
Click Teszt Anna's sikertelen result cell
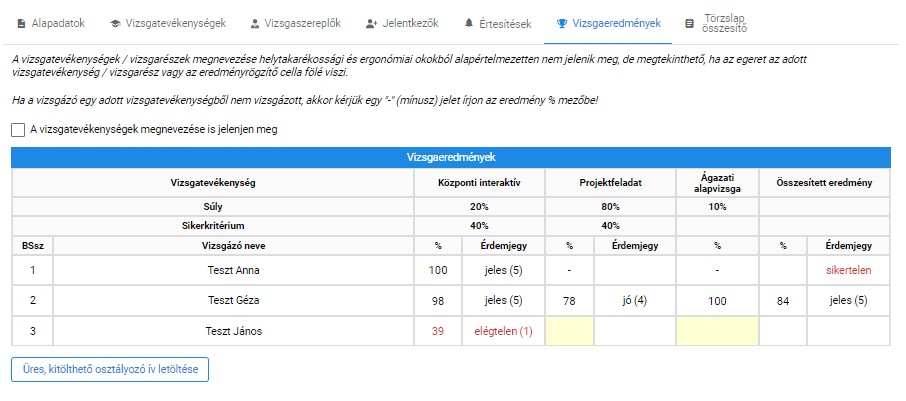coord(848,270)
